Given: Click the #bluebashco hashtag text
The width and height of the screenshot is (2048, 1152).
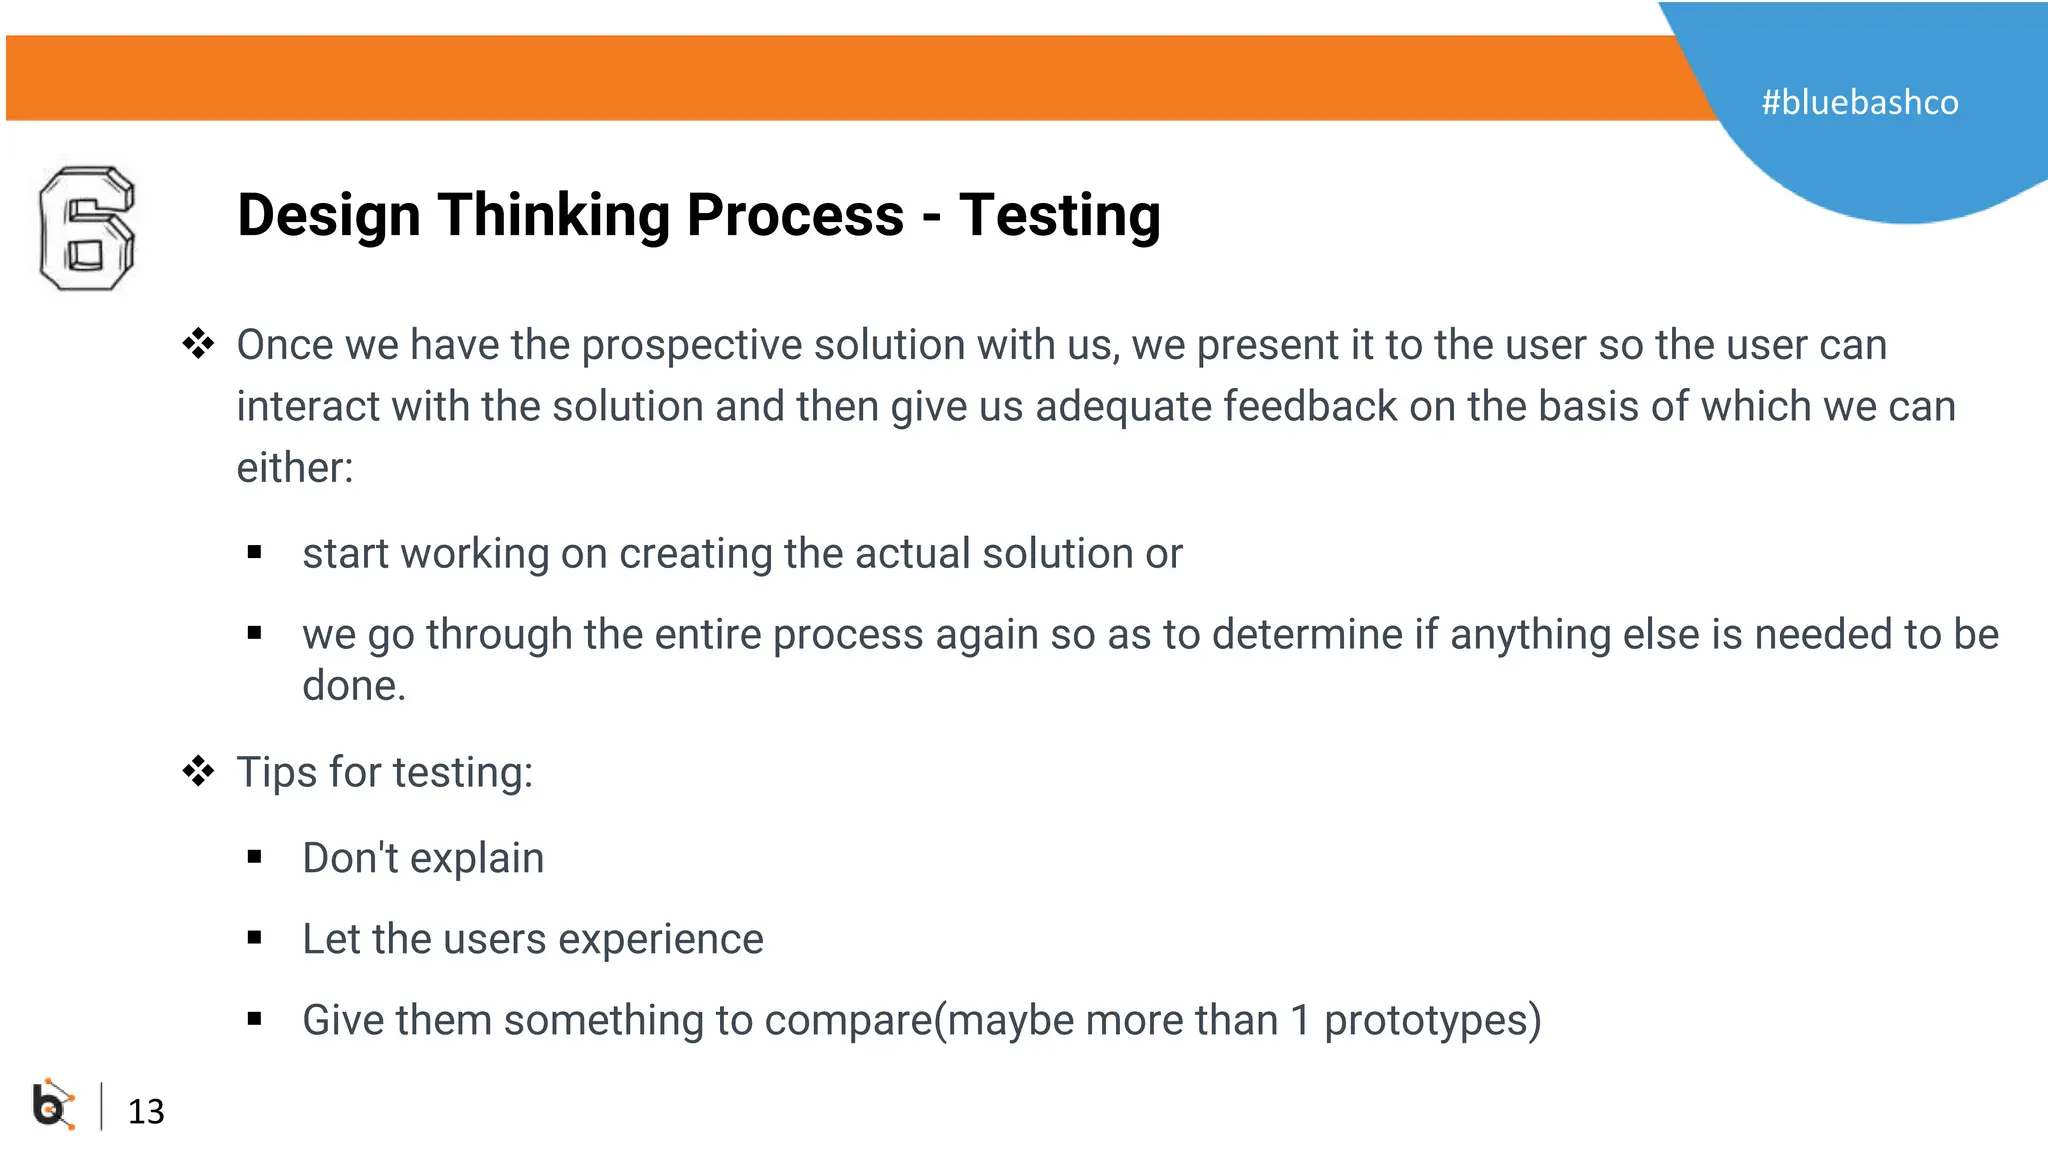Looking at the screenshot, I should click(1860, 102).
